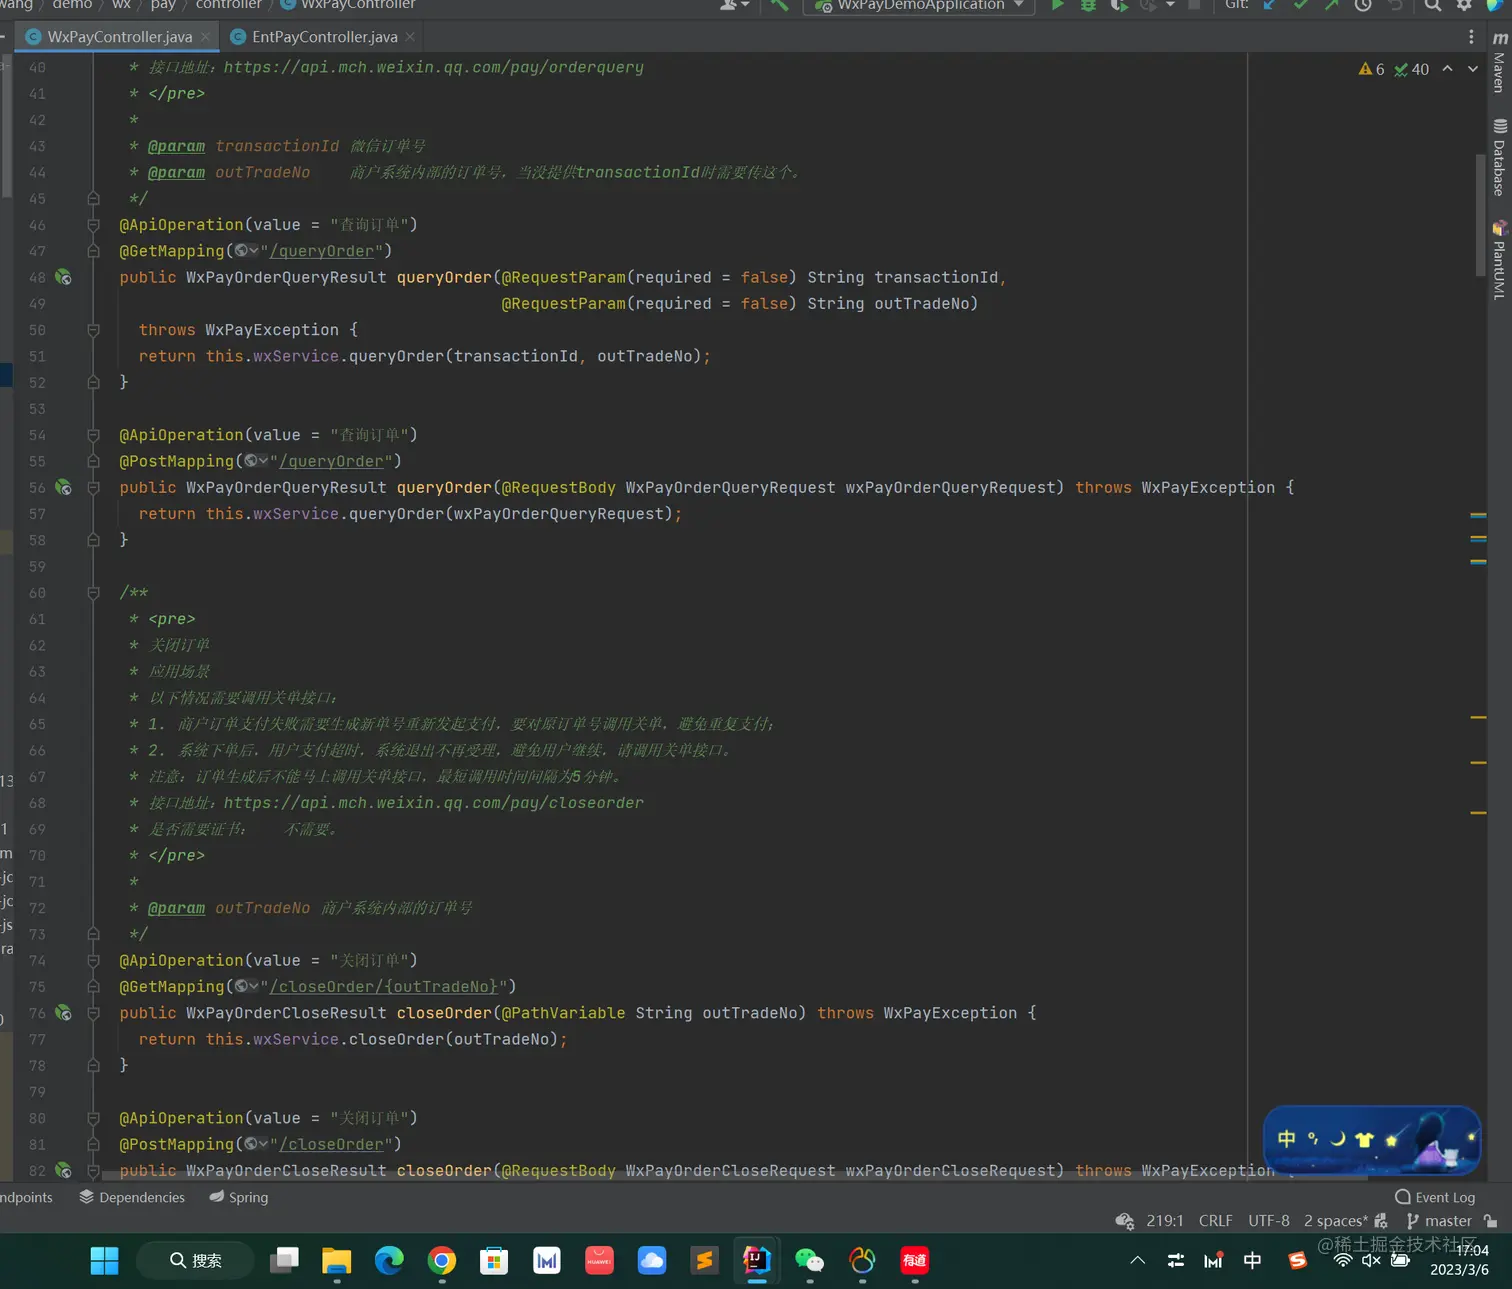Toggle Chinese/English mode on floating IME bar
The width and height of the screenshot is (1512, 1289).
pyautogui.click(x=1287, y=1139)
